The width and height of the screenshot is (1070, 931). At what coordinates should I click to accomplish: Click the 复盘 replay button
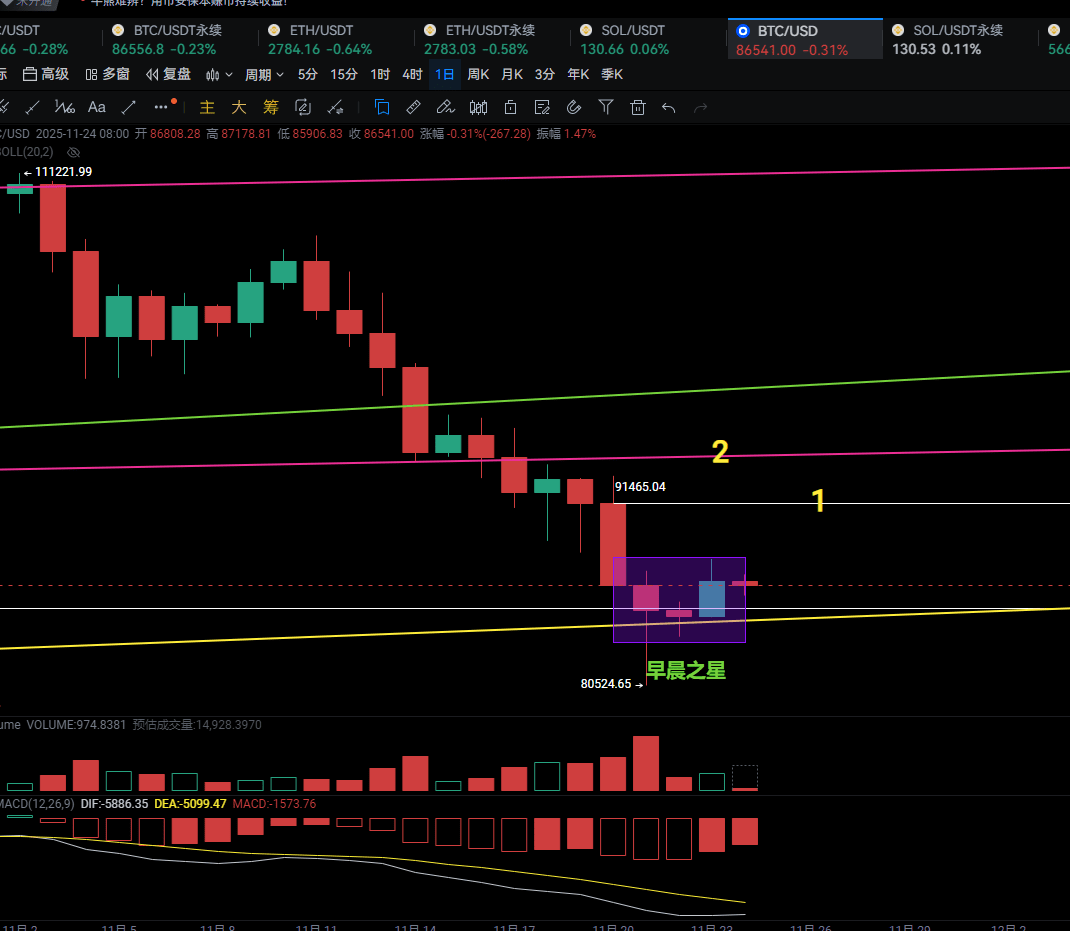168,74
